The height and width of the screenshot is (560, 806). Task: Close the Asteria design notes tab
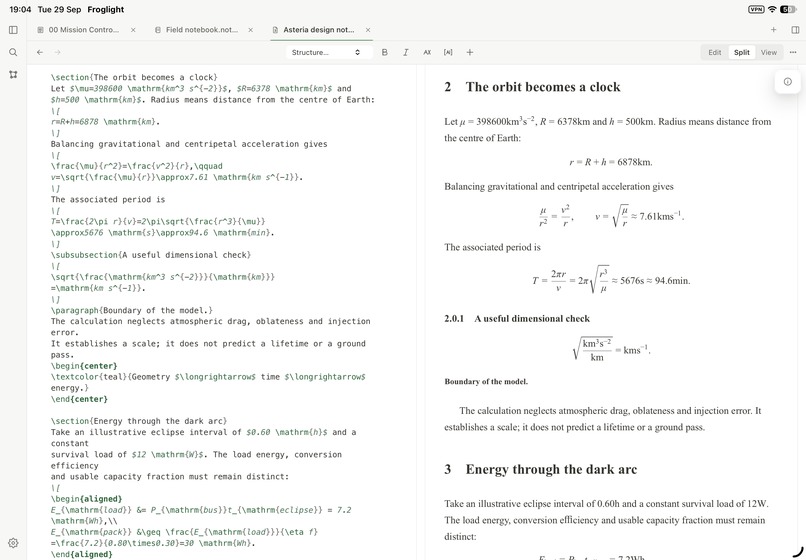[x=368, y=30]
